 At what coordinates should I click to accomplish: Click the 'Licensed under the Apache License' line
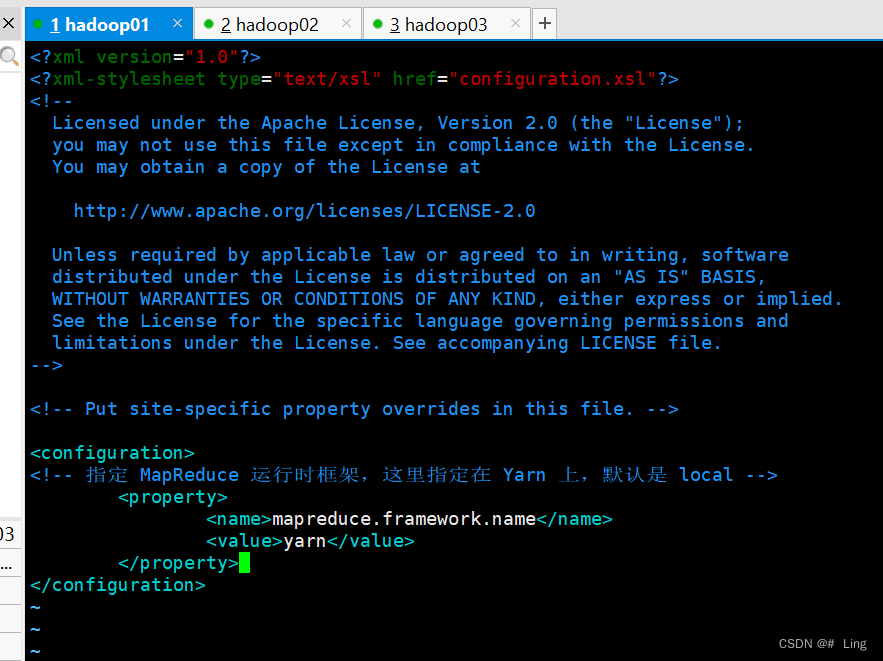[x=398, y=123]
